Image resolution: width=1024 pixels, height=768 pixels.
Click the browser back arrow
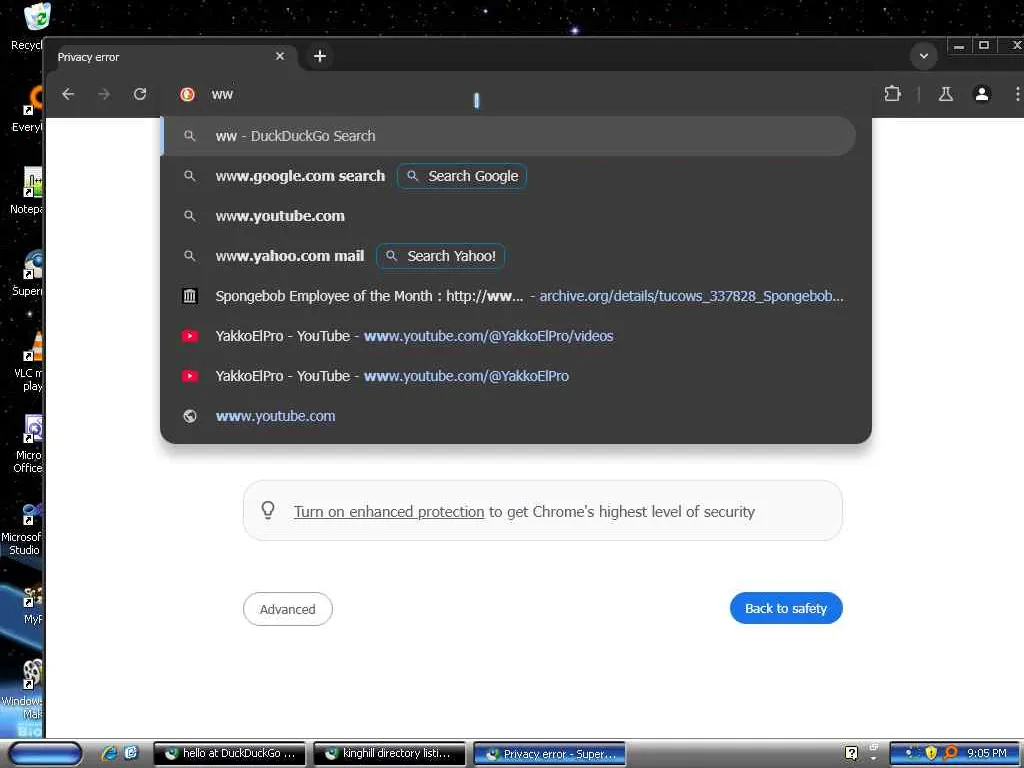68,94
